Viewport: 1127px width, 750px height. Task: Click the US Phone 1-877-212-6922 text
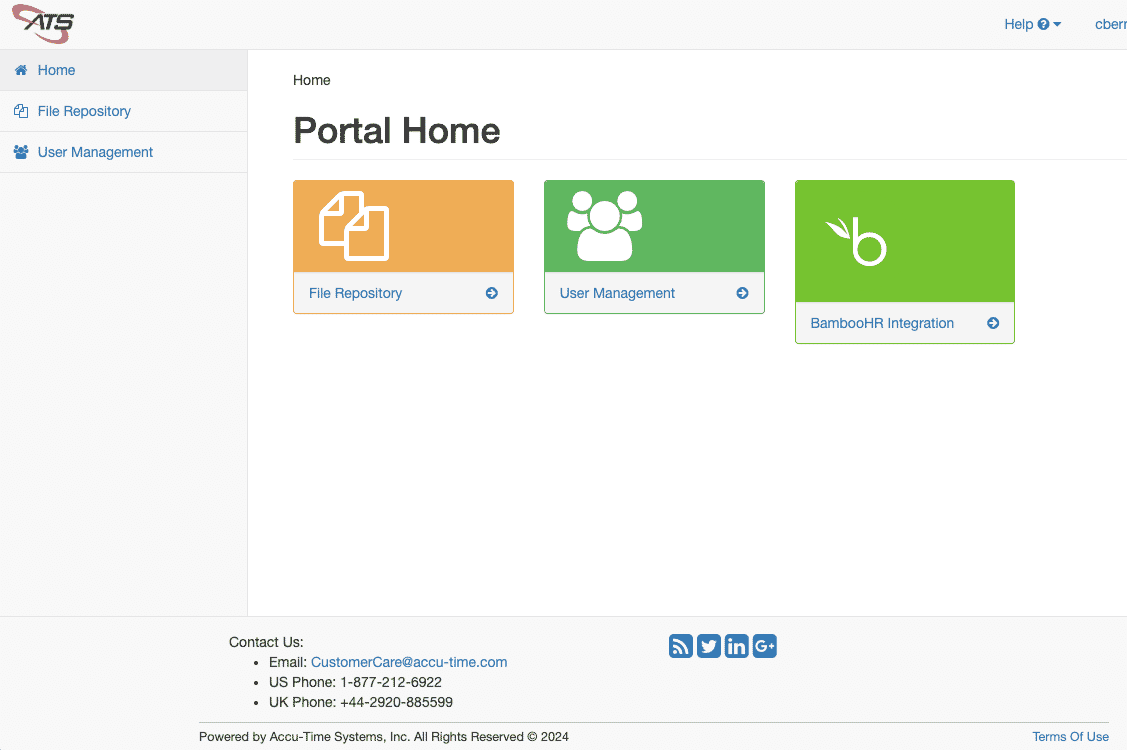coord(355,682)
